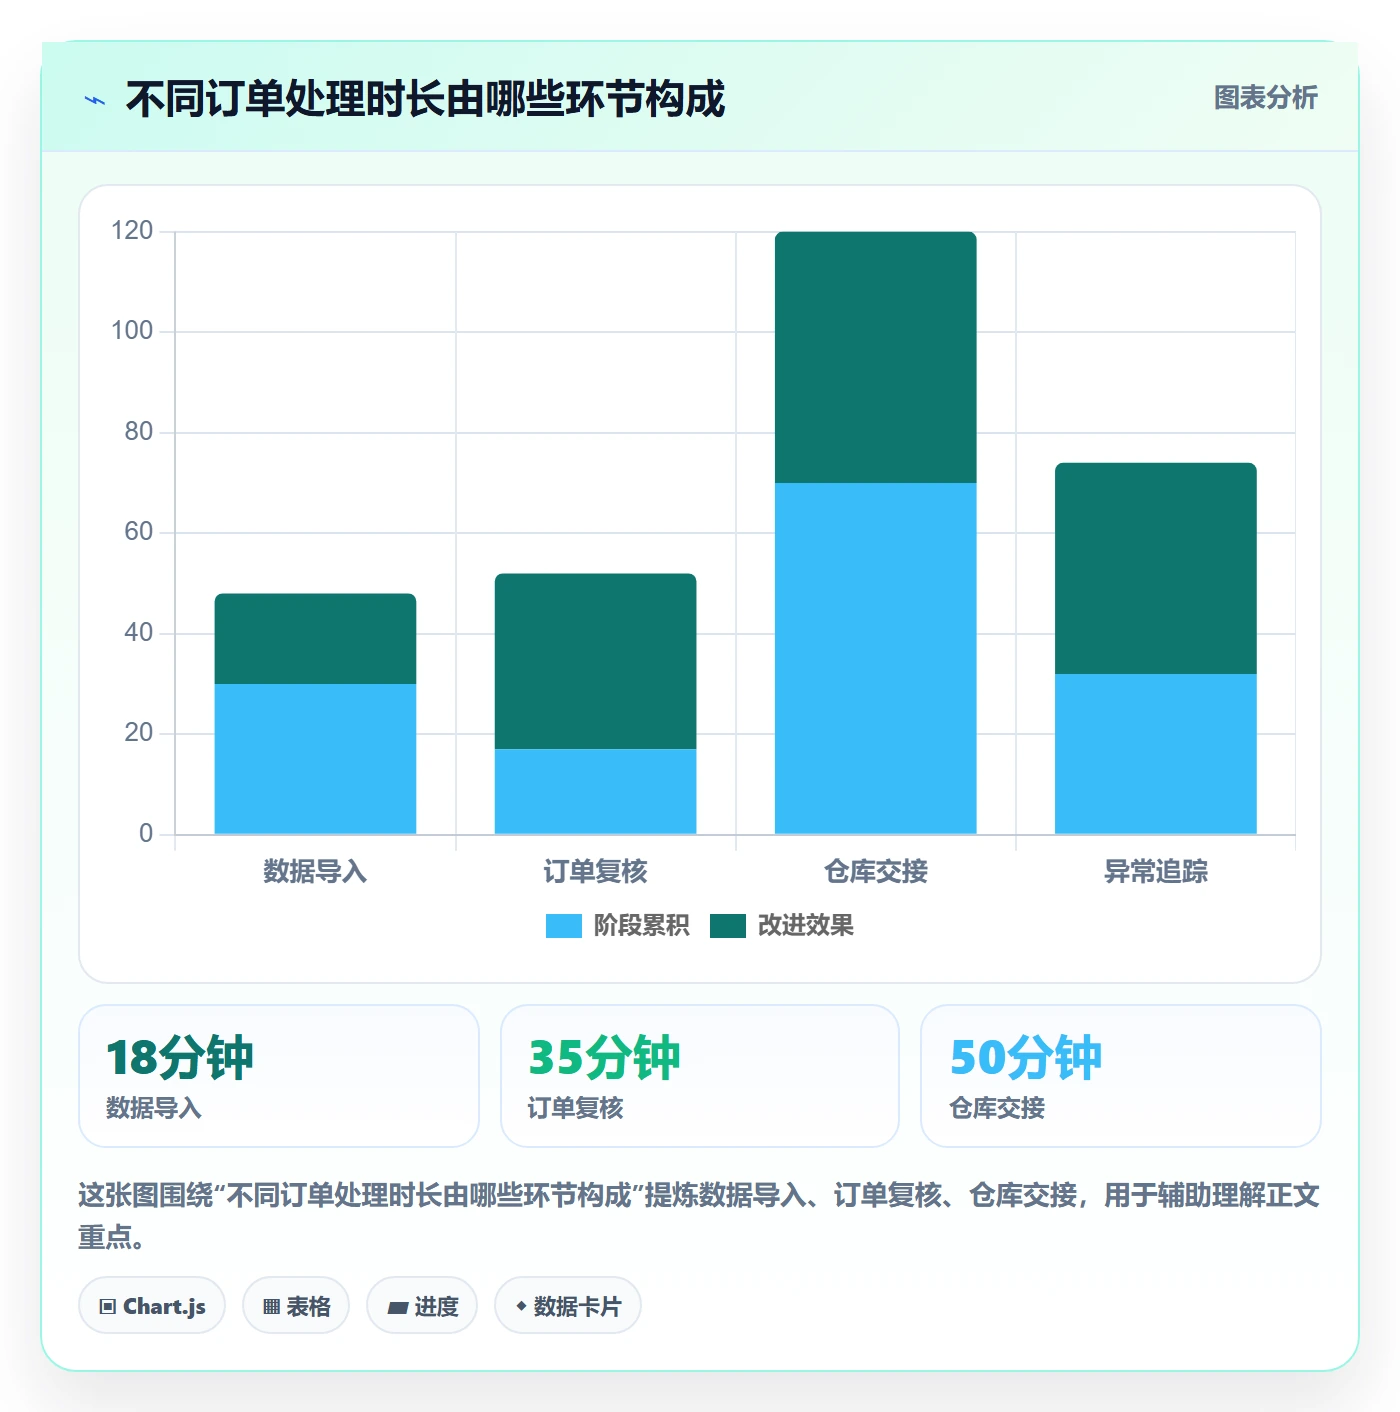This screenshot has height=1412, width=1400.
Task: Click the blue 订单复核 bar segment
Action: point(595,791)
